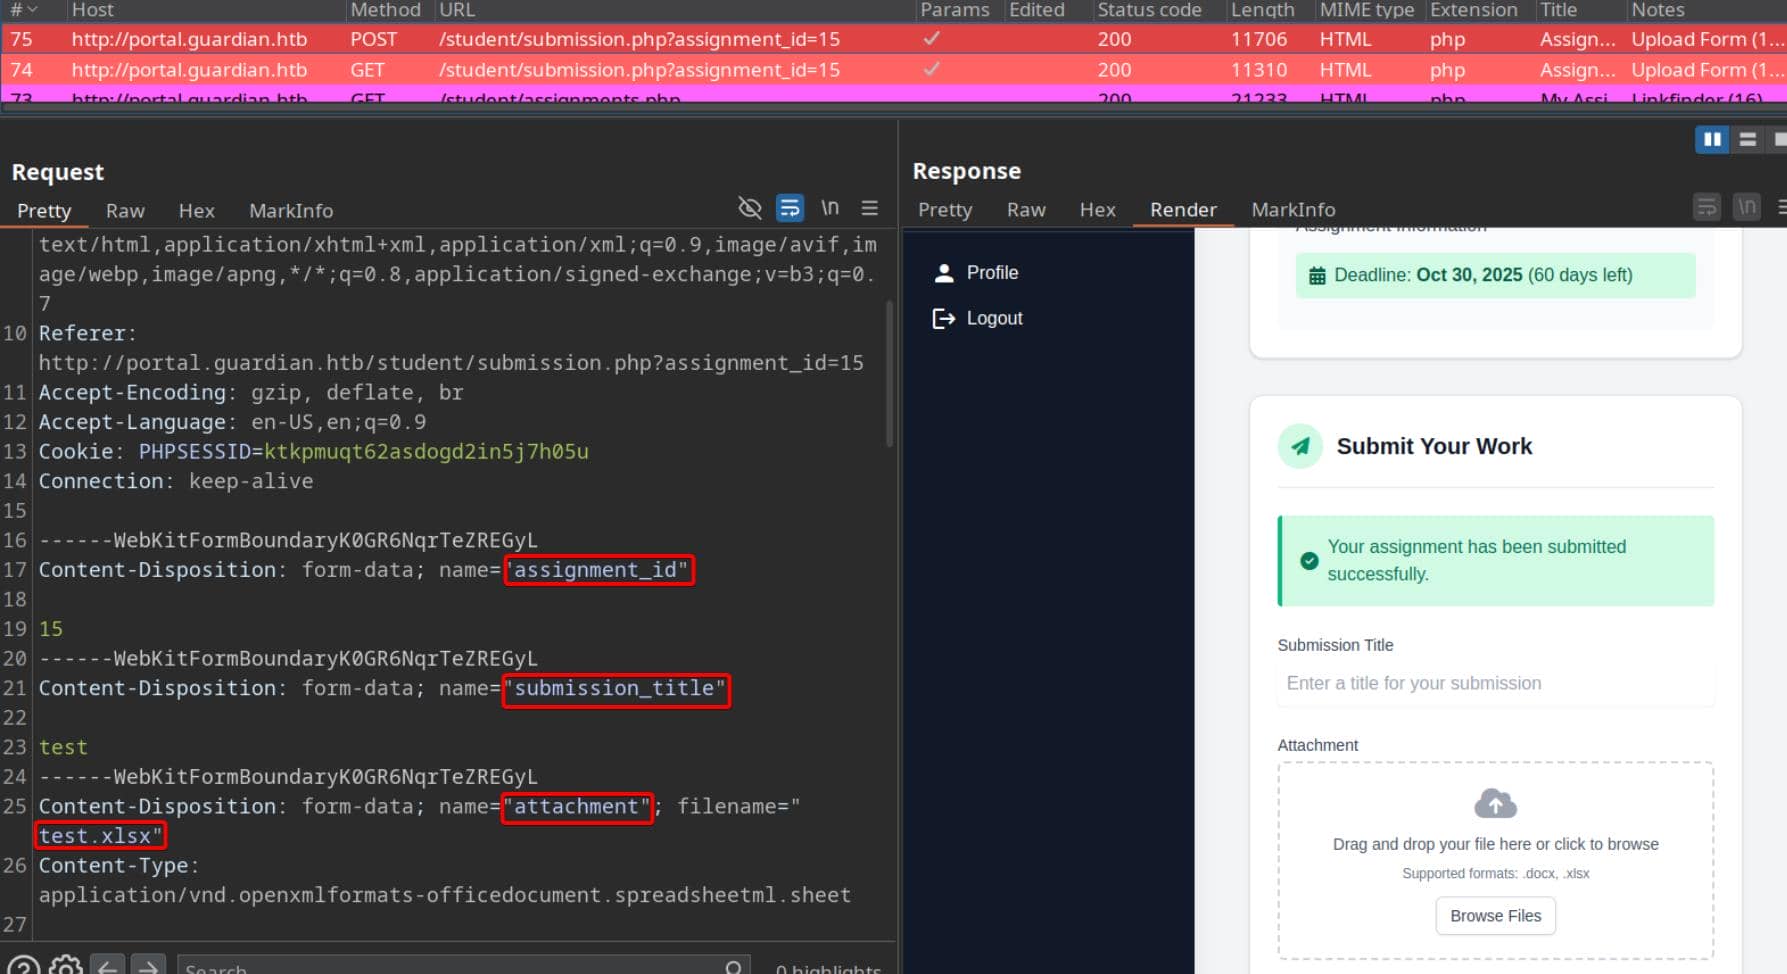Switch to Pretty tab in Response
The height and width of the screenshot is (974, 1787).
[945, 210]
